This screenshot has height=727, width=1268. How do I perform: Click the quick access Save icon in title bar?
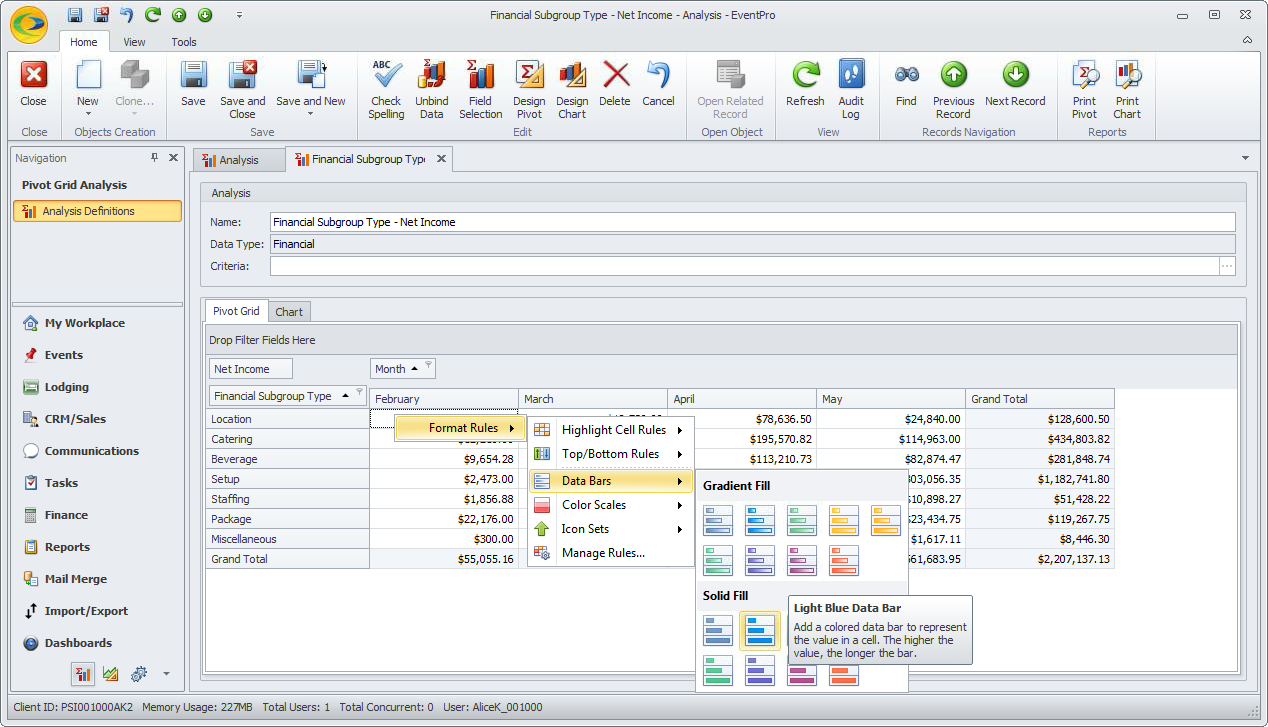[76, 15]
